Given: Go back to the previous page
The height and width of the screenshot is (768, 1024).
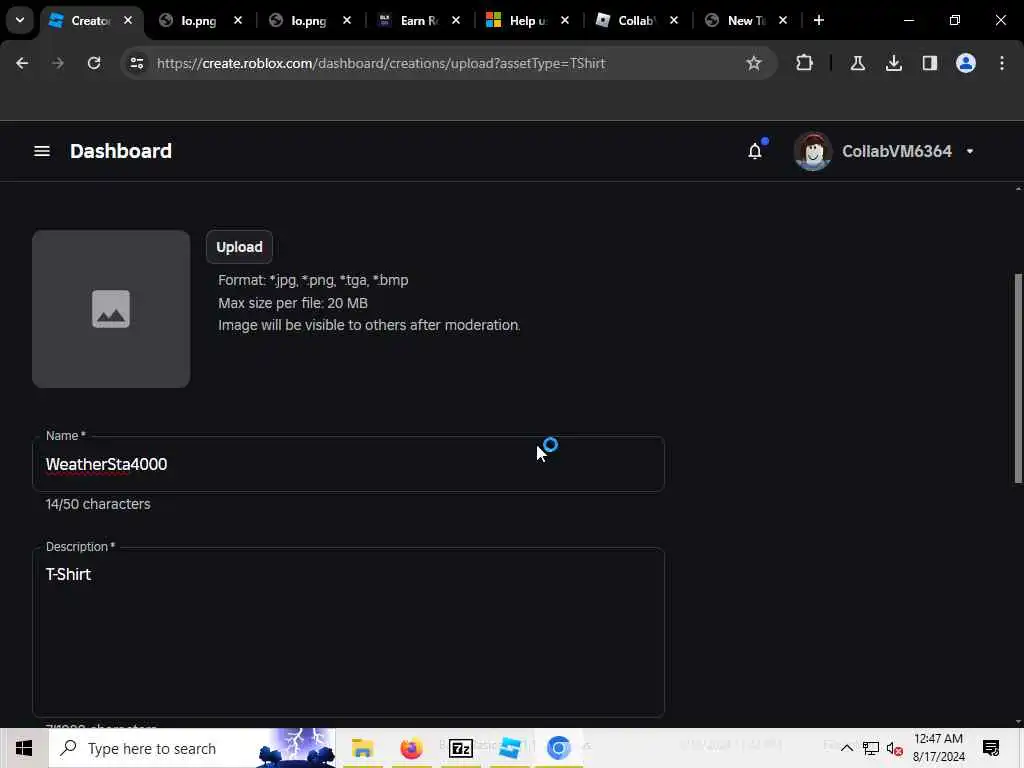Looking at the screenshot, I should 22,63.
